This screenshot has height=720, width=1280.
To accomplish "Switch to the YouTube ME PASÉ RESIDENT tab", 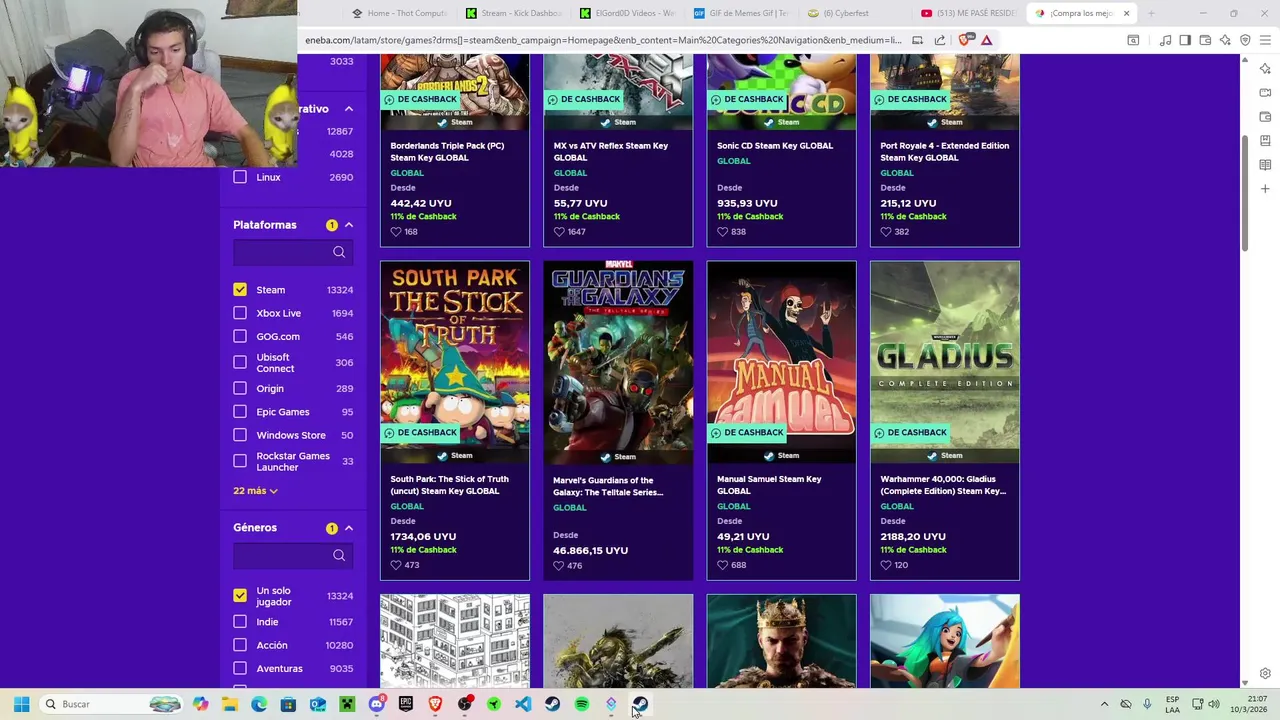I will tap(970, 13).
